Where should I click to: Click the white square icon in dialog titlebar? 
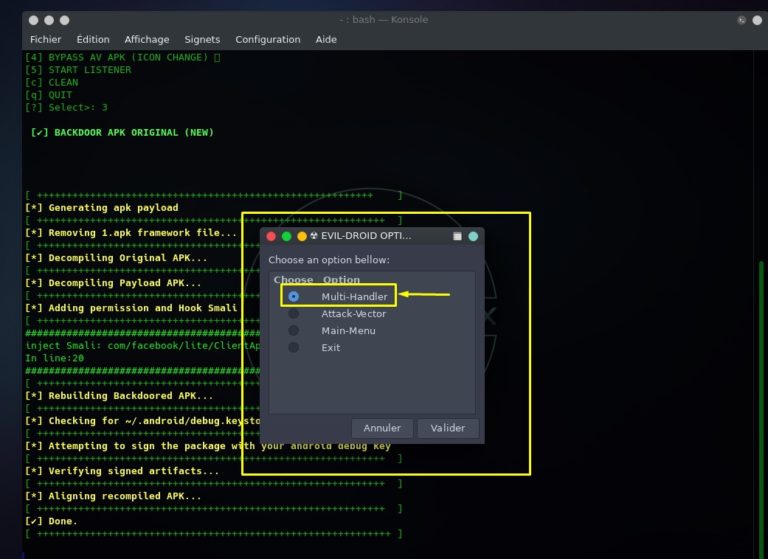pyautogui.click(x=457, y=237)
